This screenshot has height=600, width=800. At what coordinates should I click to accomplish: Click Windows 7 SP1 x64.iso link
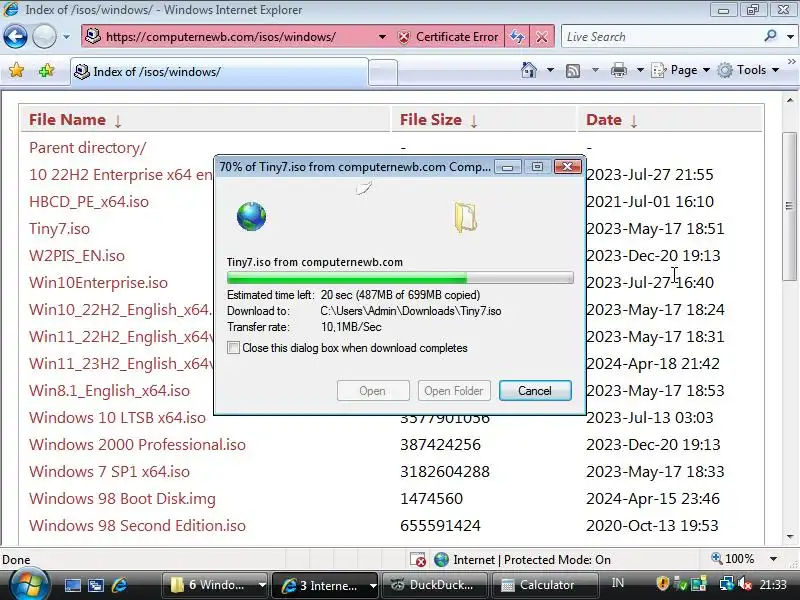point(109,472)
